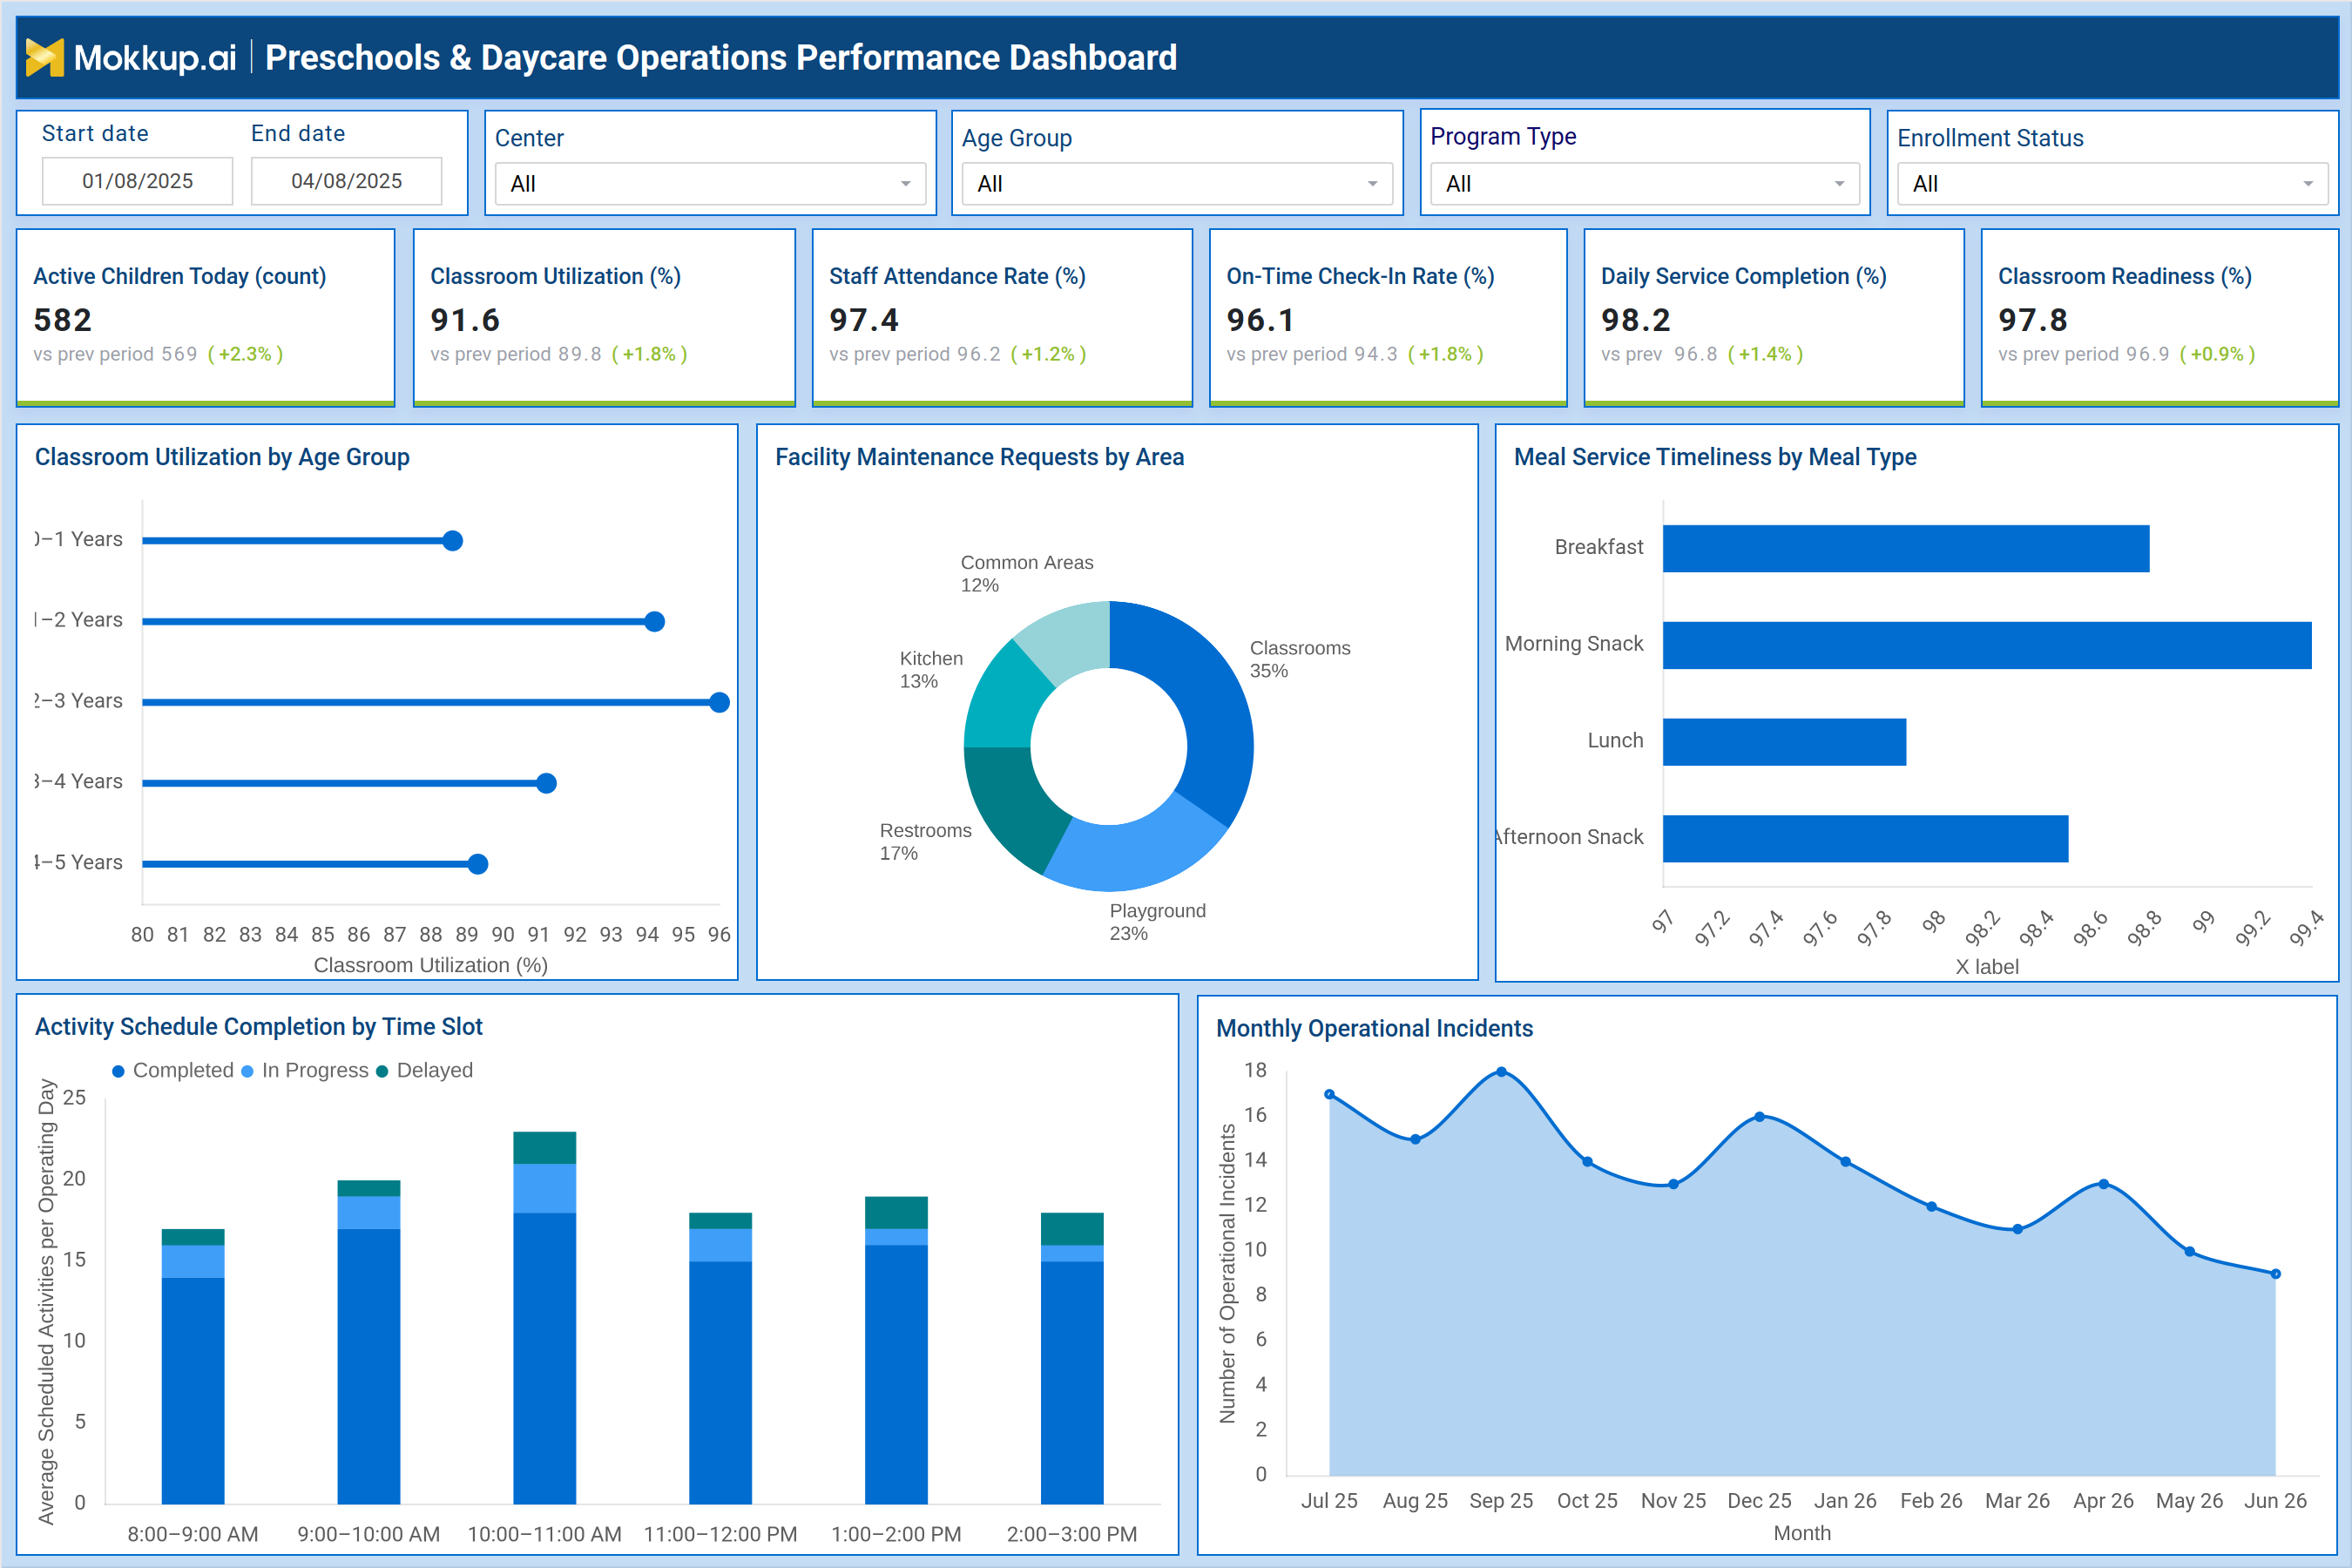Click the 1–2 Years lollipop marker

(655, 622)
